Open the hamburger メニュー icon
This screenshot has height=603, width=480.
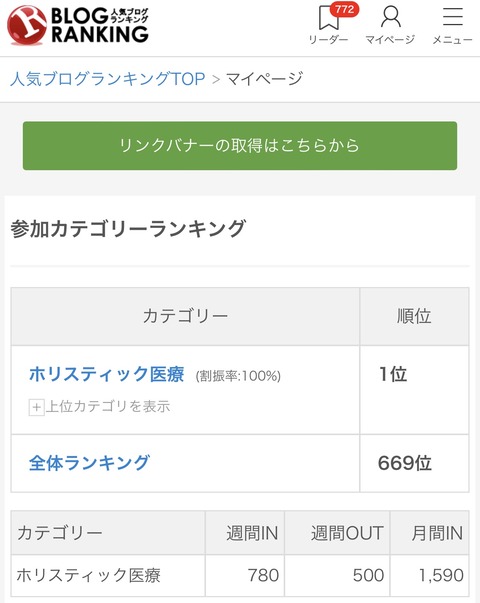pos(453,17)
